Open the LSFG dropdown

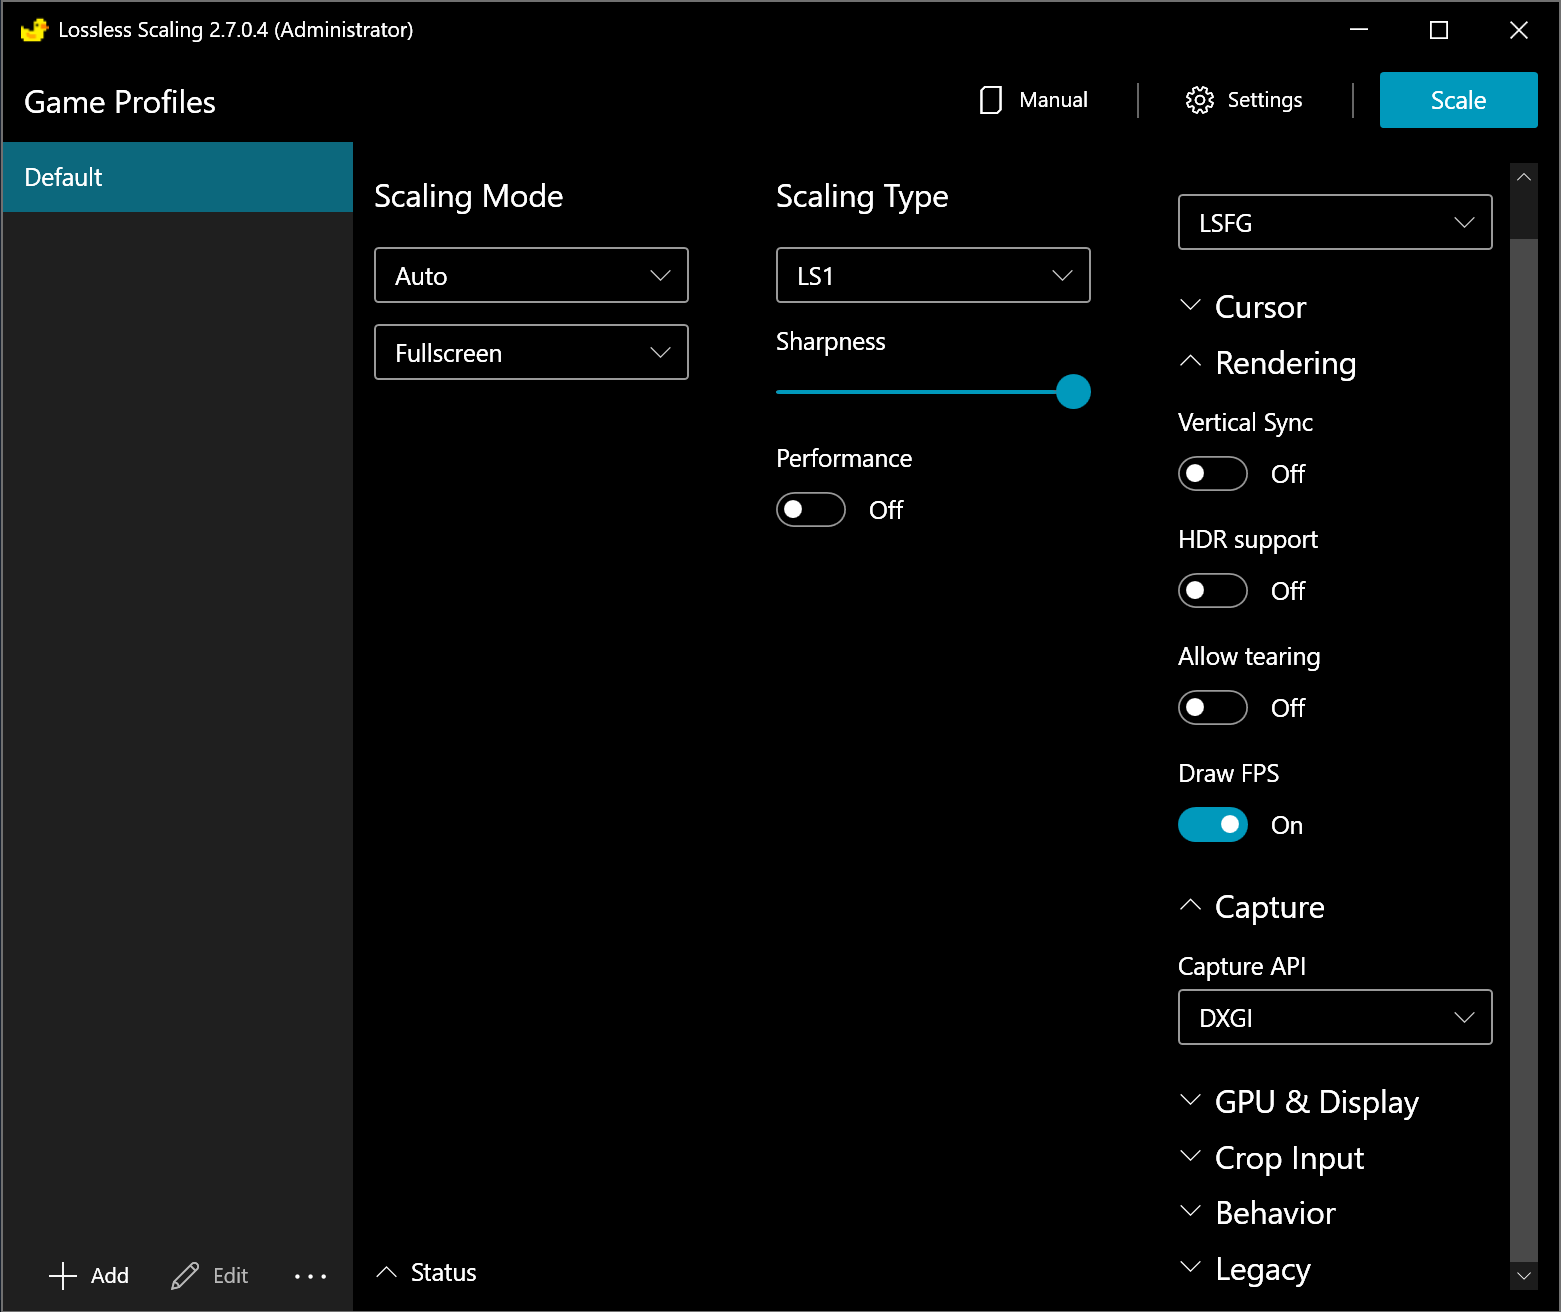[1335, 222]
